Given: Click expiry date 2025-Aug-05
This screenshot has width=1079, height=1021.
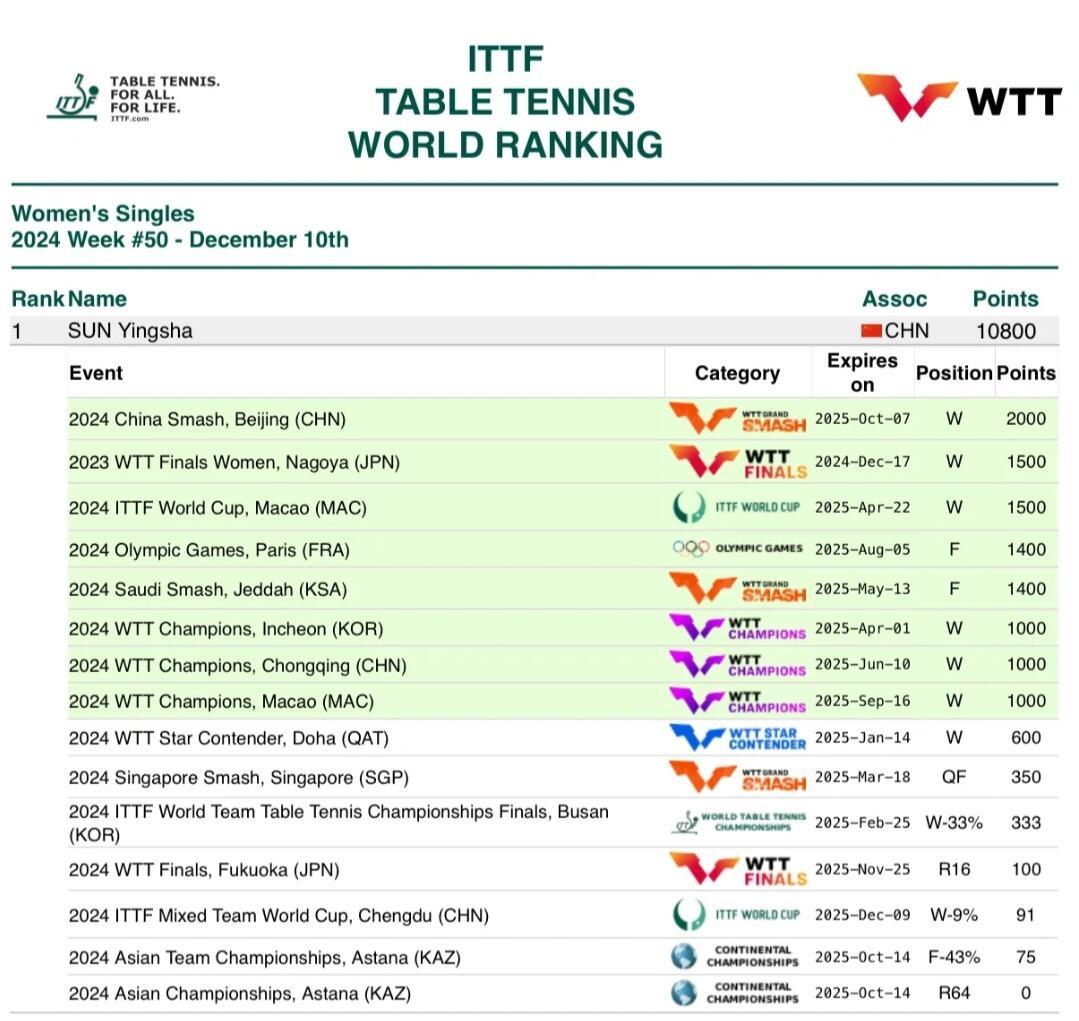Looking at the screenshot, I should pos(862,549).
